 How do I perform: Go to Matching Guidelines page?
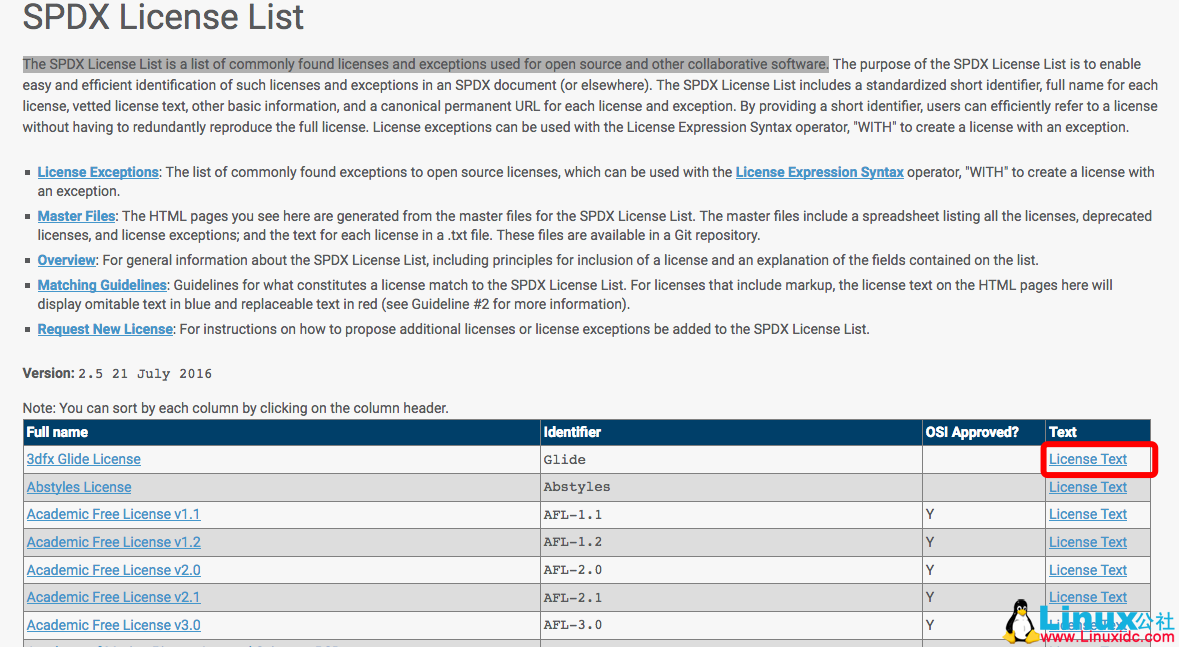click(x=102, y=285)
